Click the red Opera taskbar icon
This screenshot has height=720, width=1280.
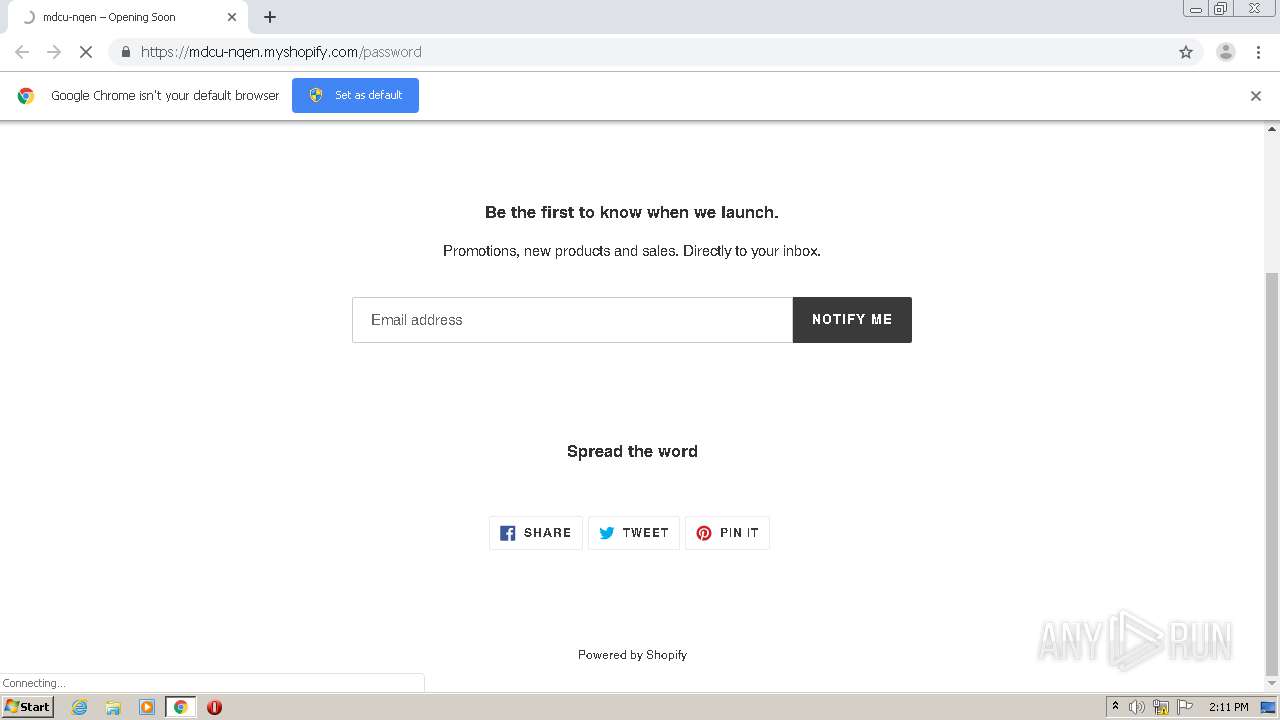(x=214, y=707)
